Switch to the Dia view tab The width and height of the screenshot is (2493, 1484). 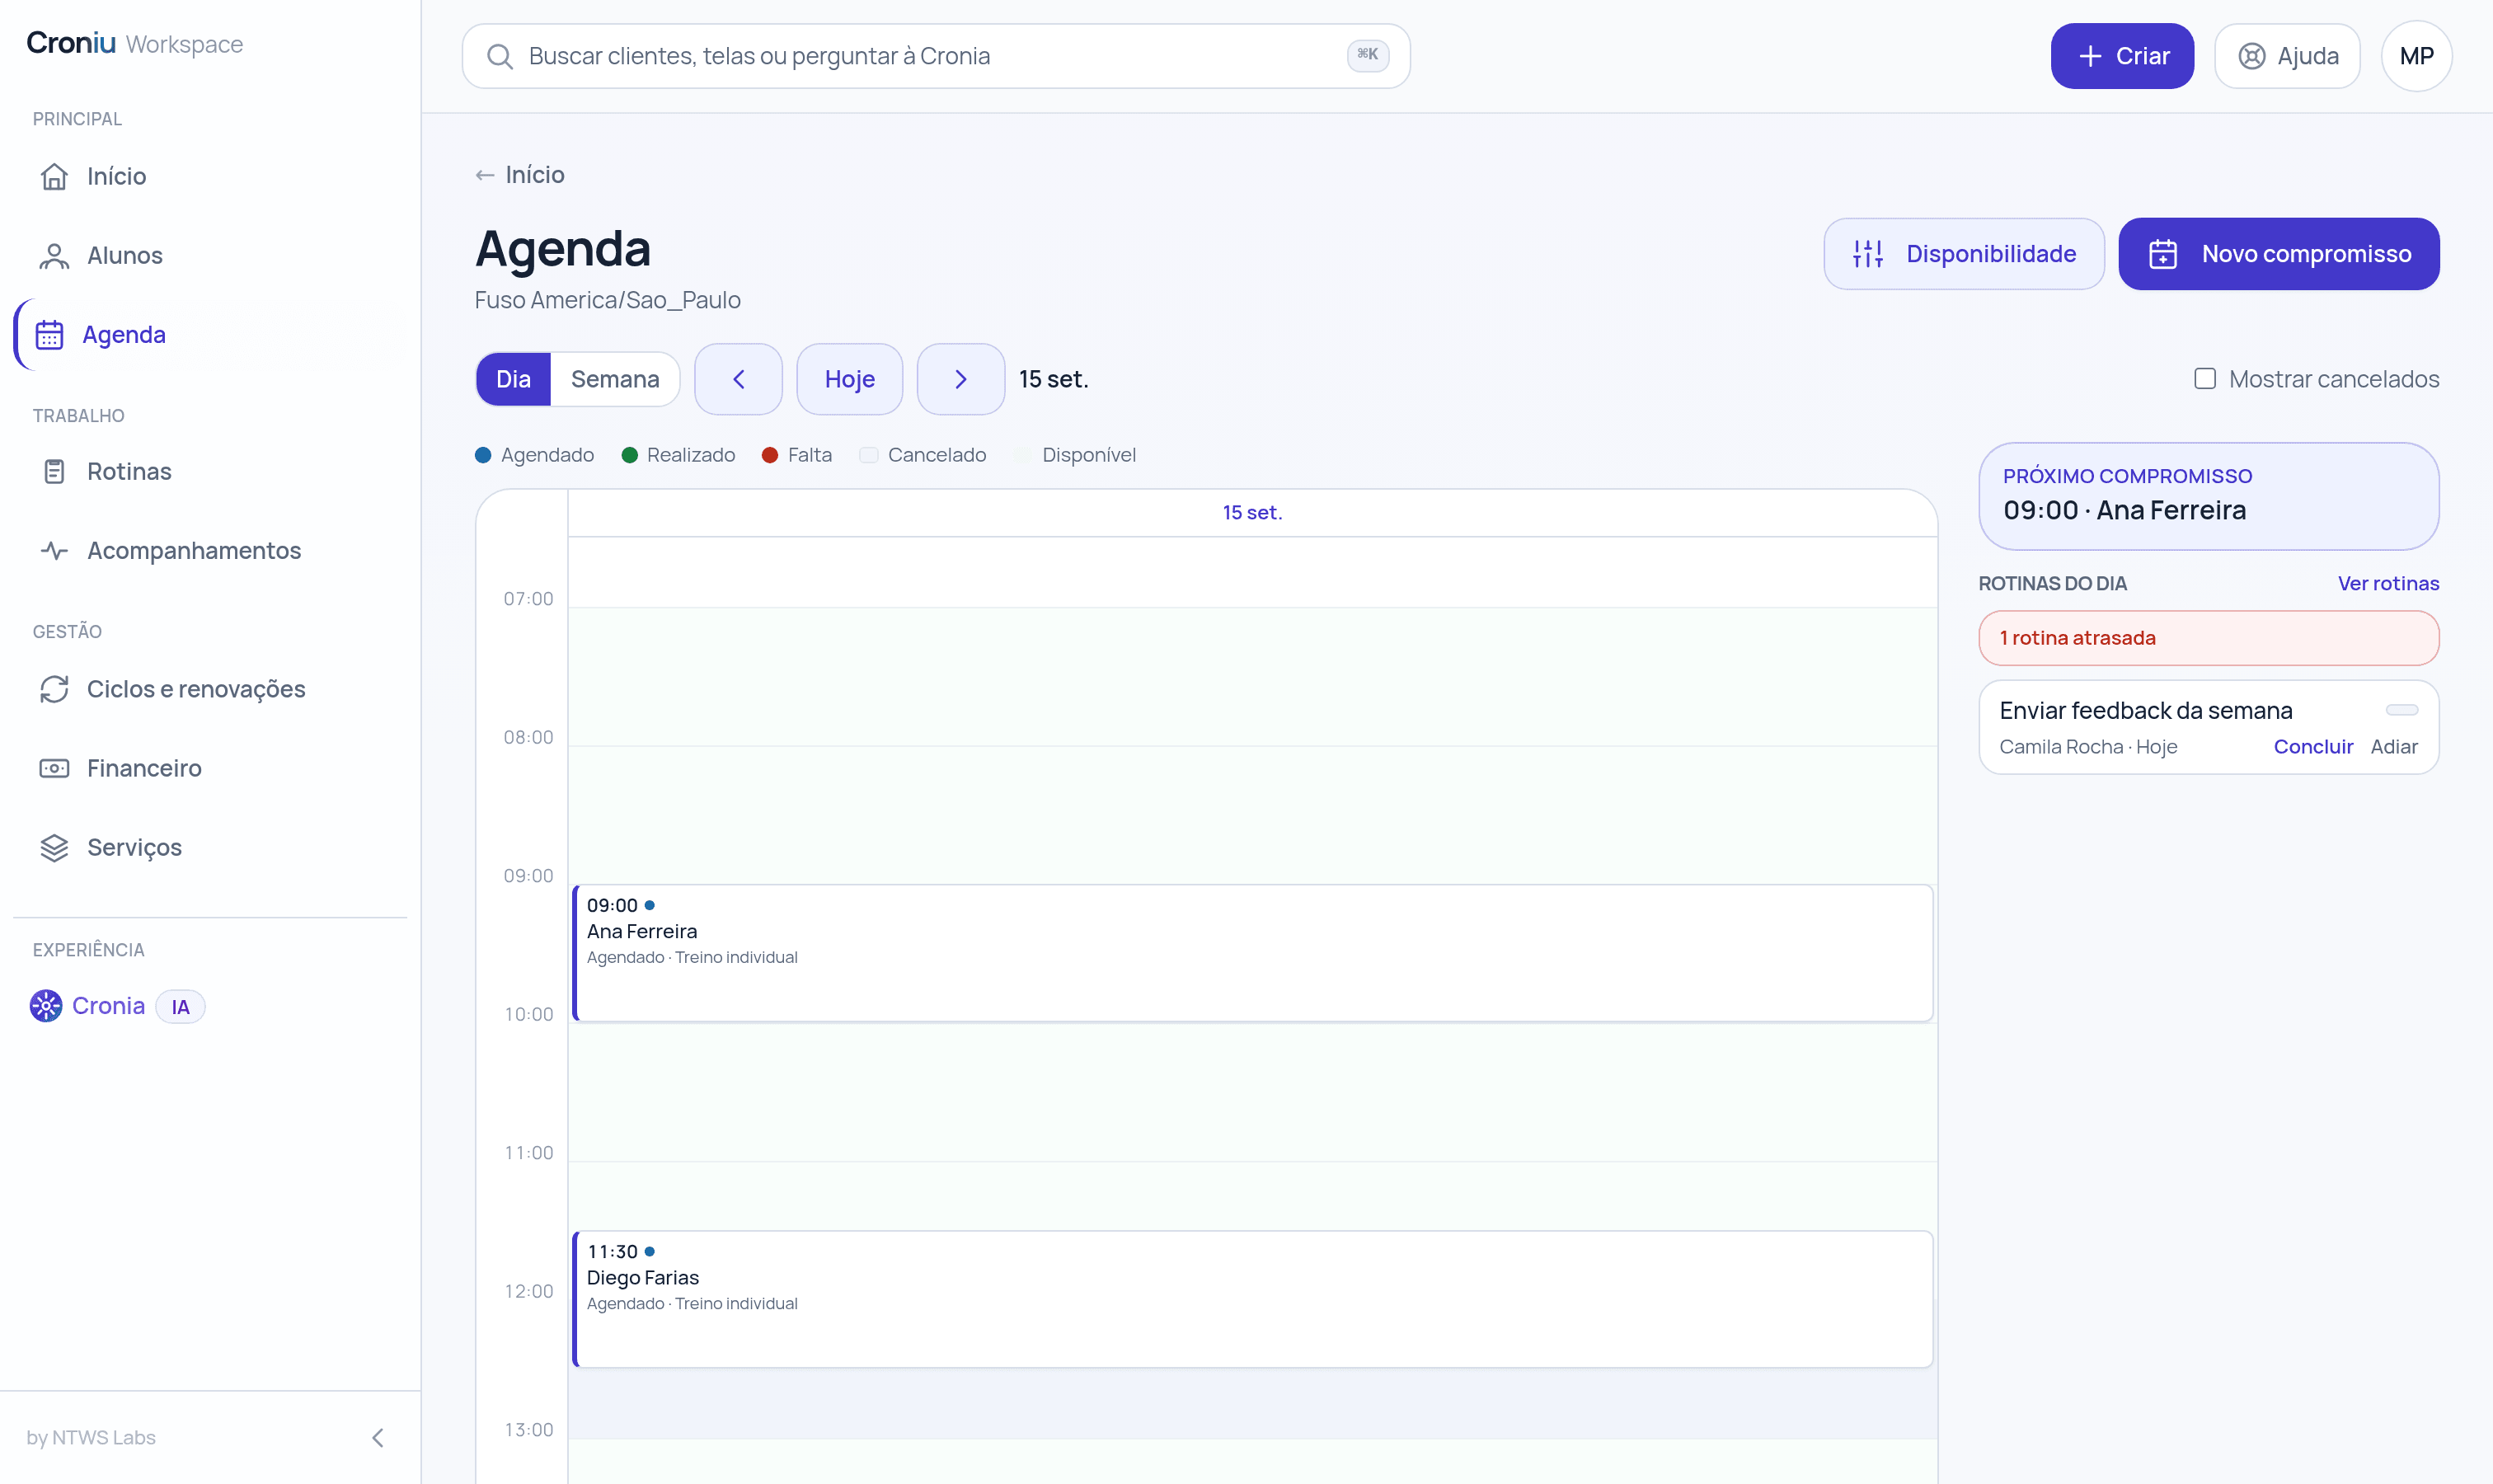pos(513,379)
